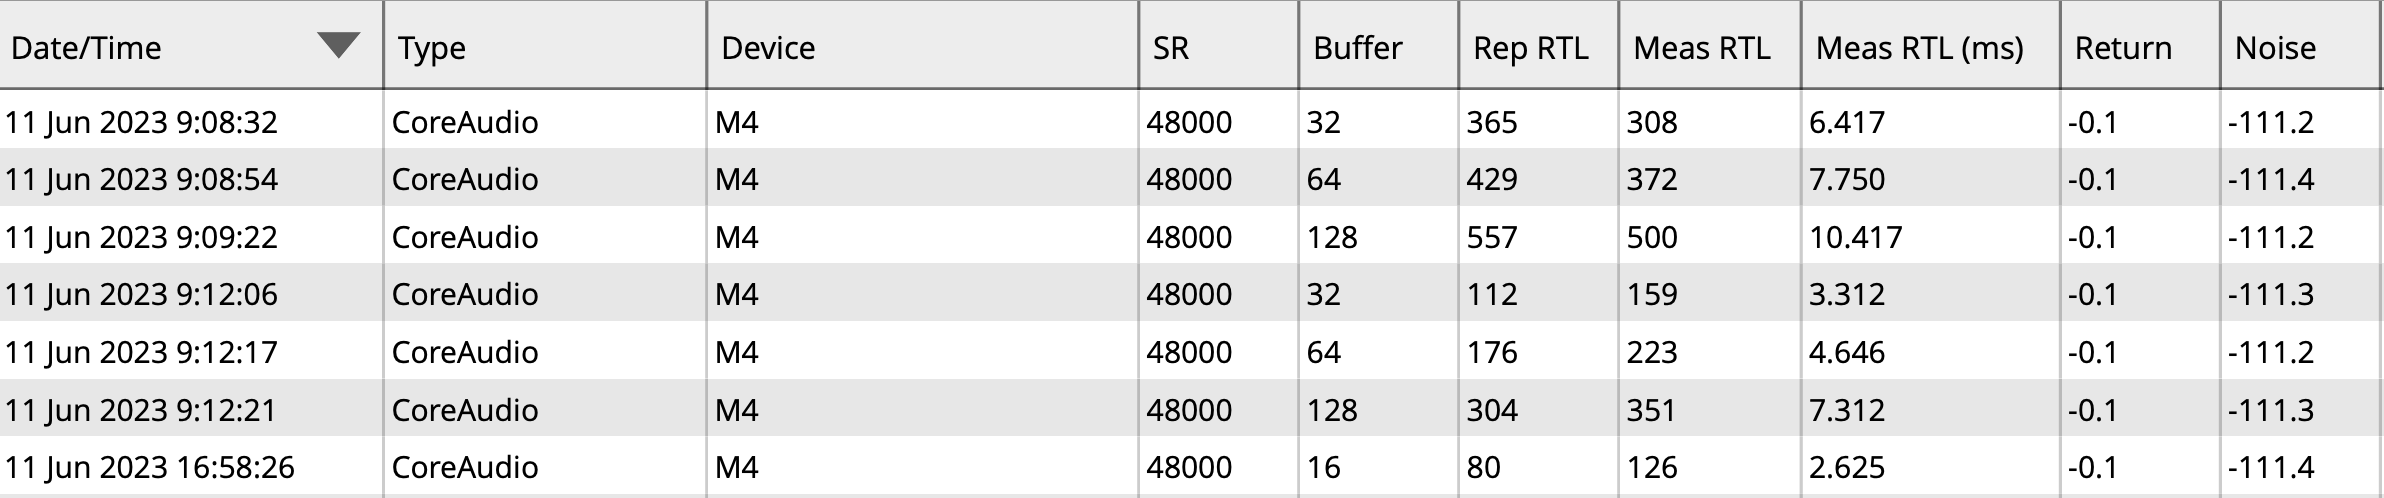Select the 9:09:22 result row
The image size is (2384, 498).
(x=141, y=237)
